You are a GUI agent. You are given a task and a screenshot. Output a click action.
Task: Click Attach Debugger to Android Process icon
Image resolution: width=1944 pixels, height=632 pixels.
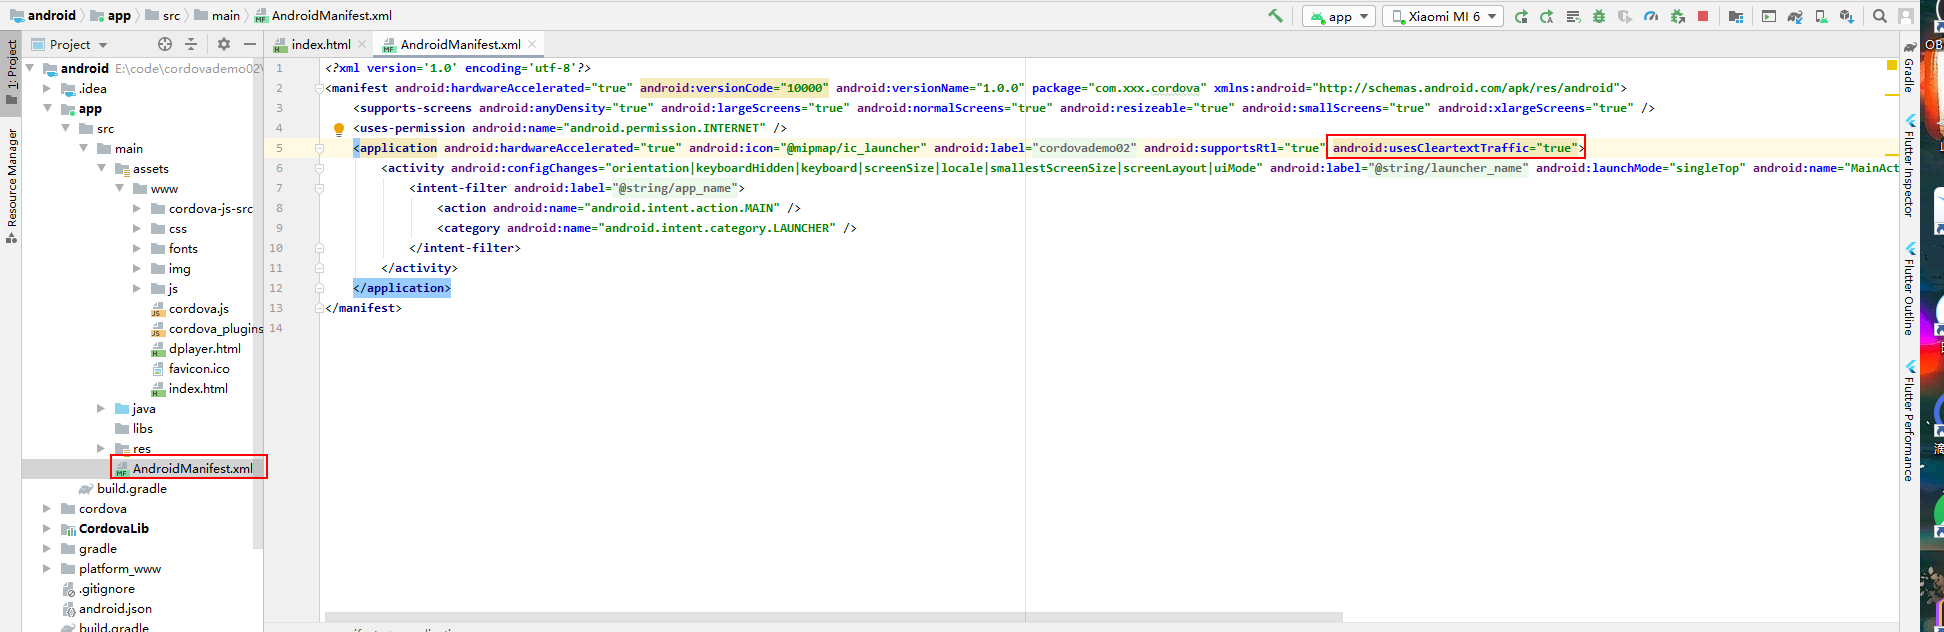pyautogui.click(x=1677, y=16)
